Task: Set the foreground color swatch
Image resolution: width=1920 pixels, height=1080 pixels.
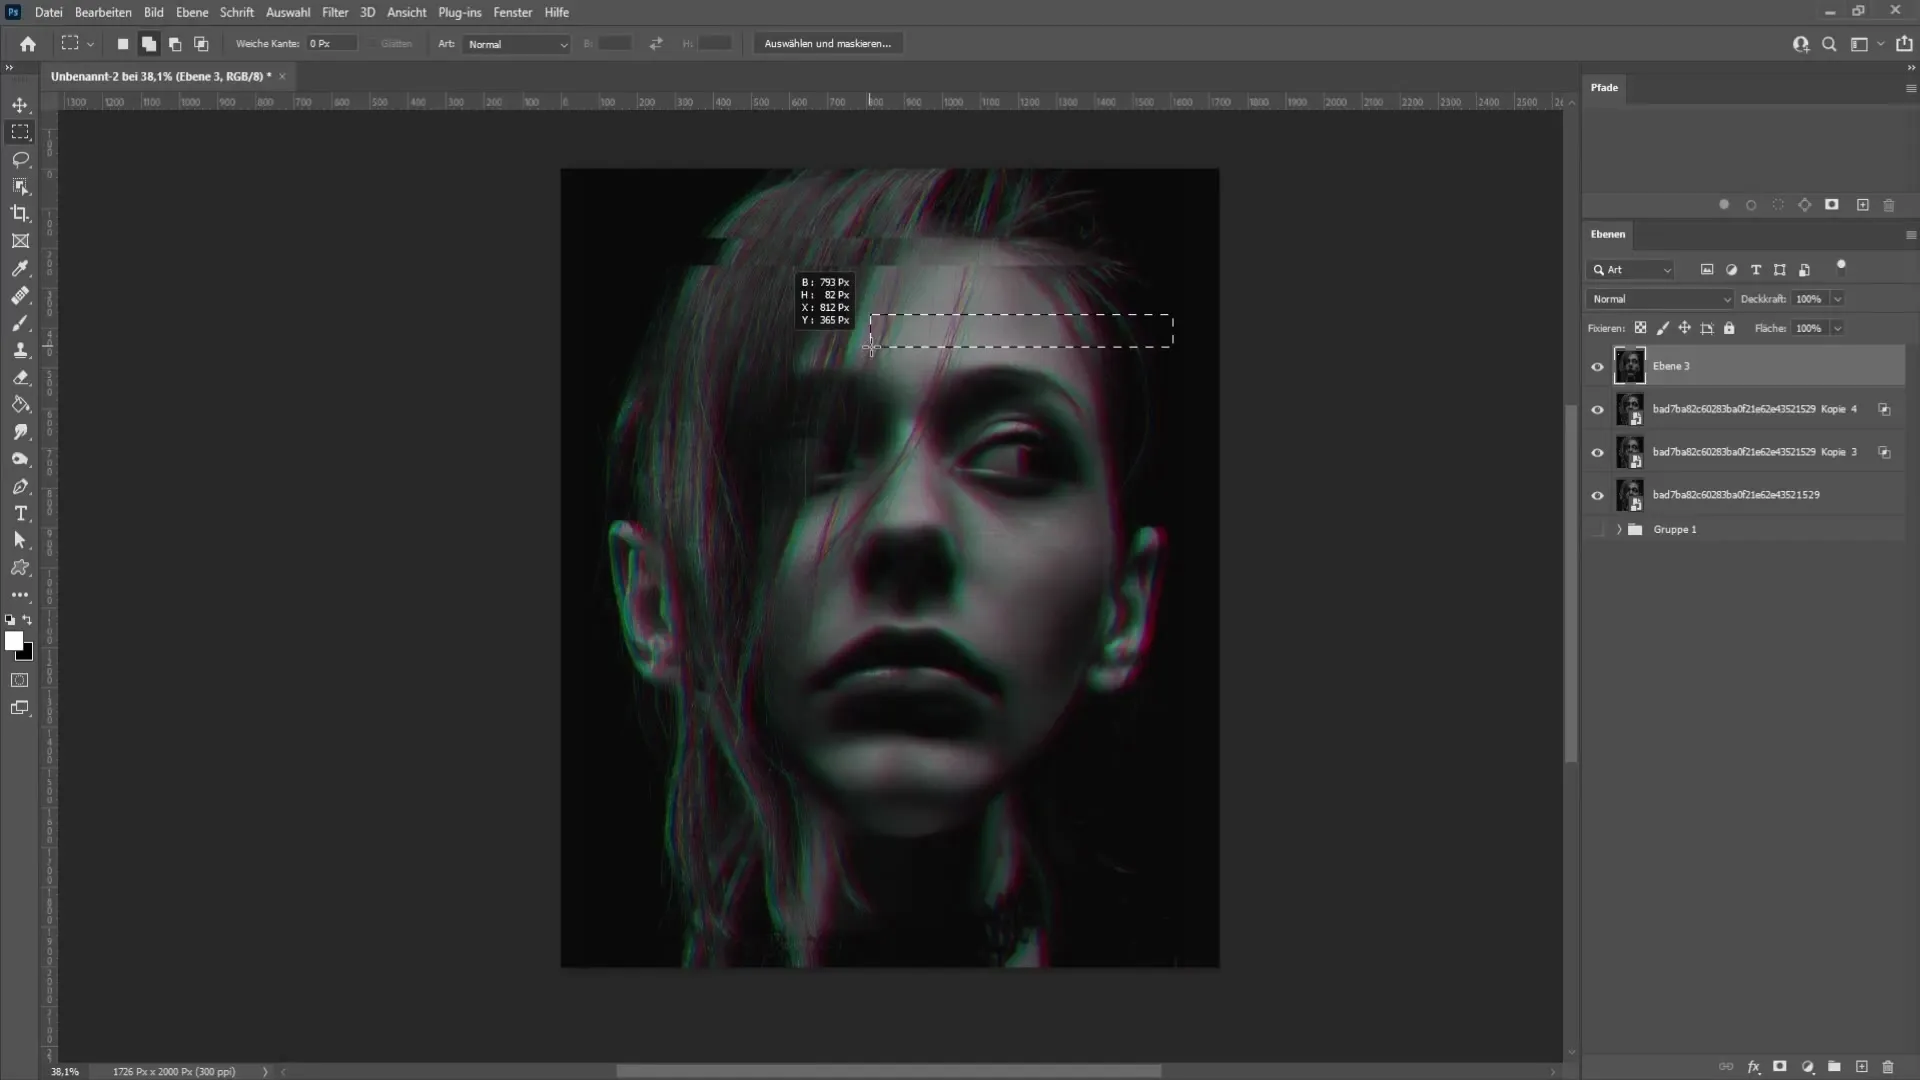Action: [x=13, y=641]
